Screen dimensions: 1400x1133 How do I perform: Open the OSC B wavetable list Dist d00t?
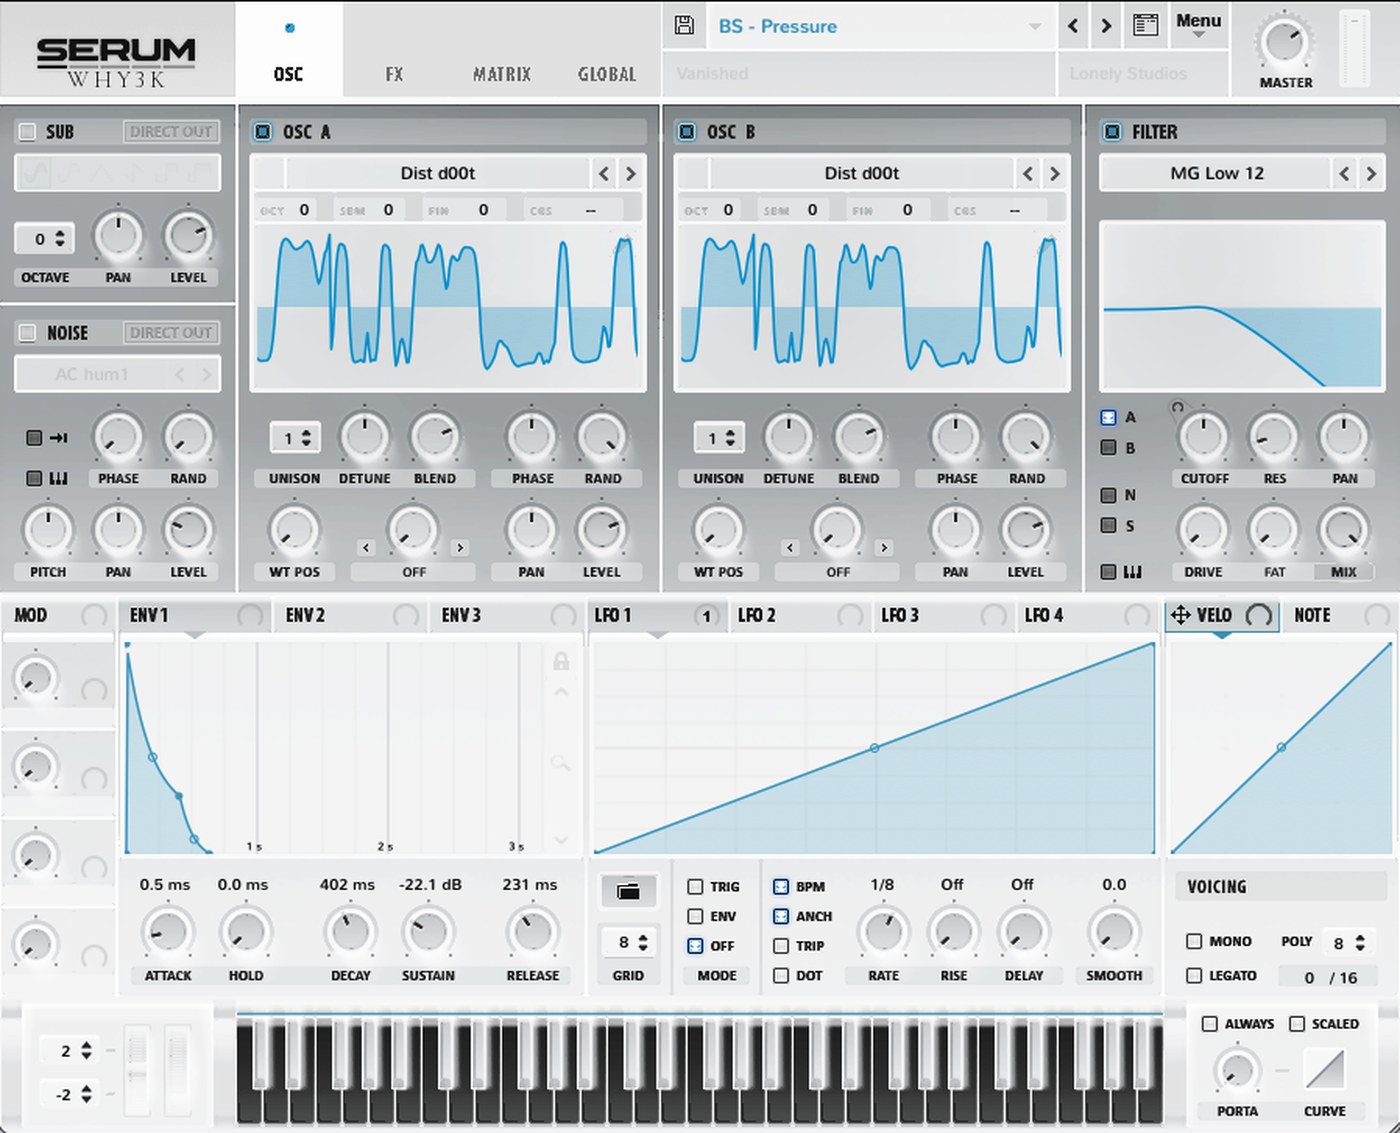(x=862, y=174)
